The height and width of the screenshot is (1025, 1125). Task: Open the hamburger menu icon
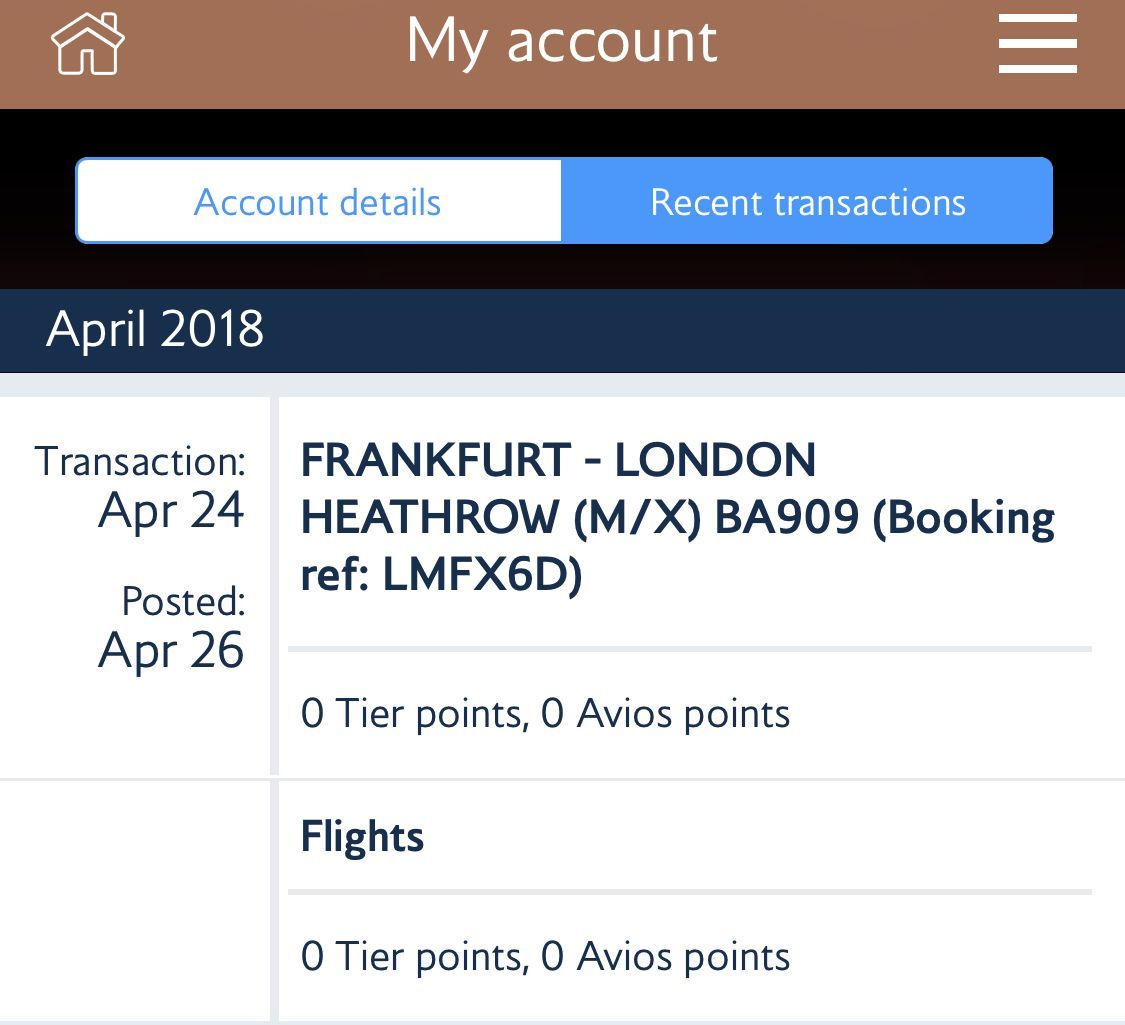tap(1037, 43)
